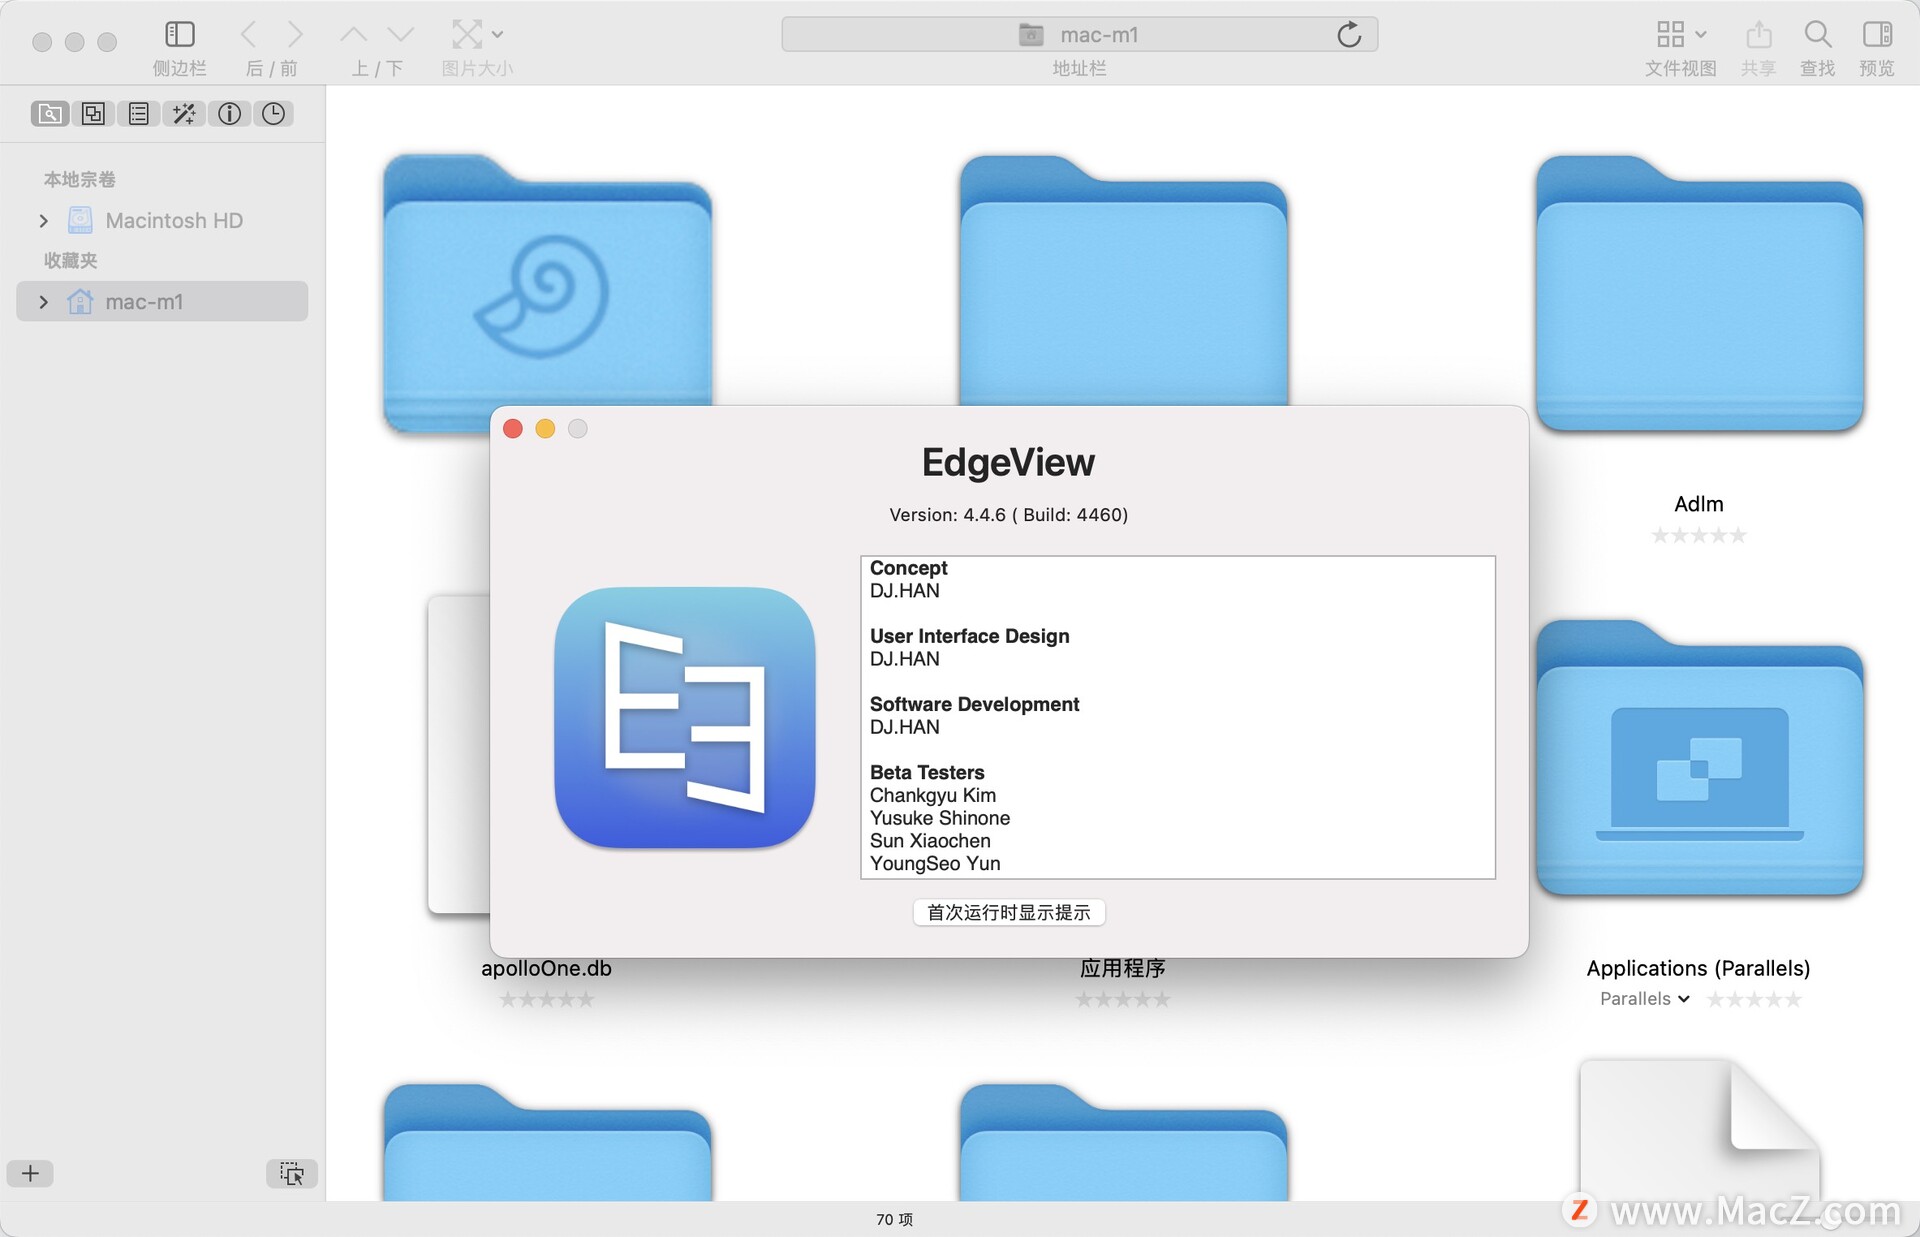Click the name Sun Xiaochen
The height and width of the screenshot is (1237, 1920).
[930, 841]
